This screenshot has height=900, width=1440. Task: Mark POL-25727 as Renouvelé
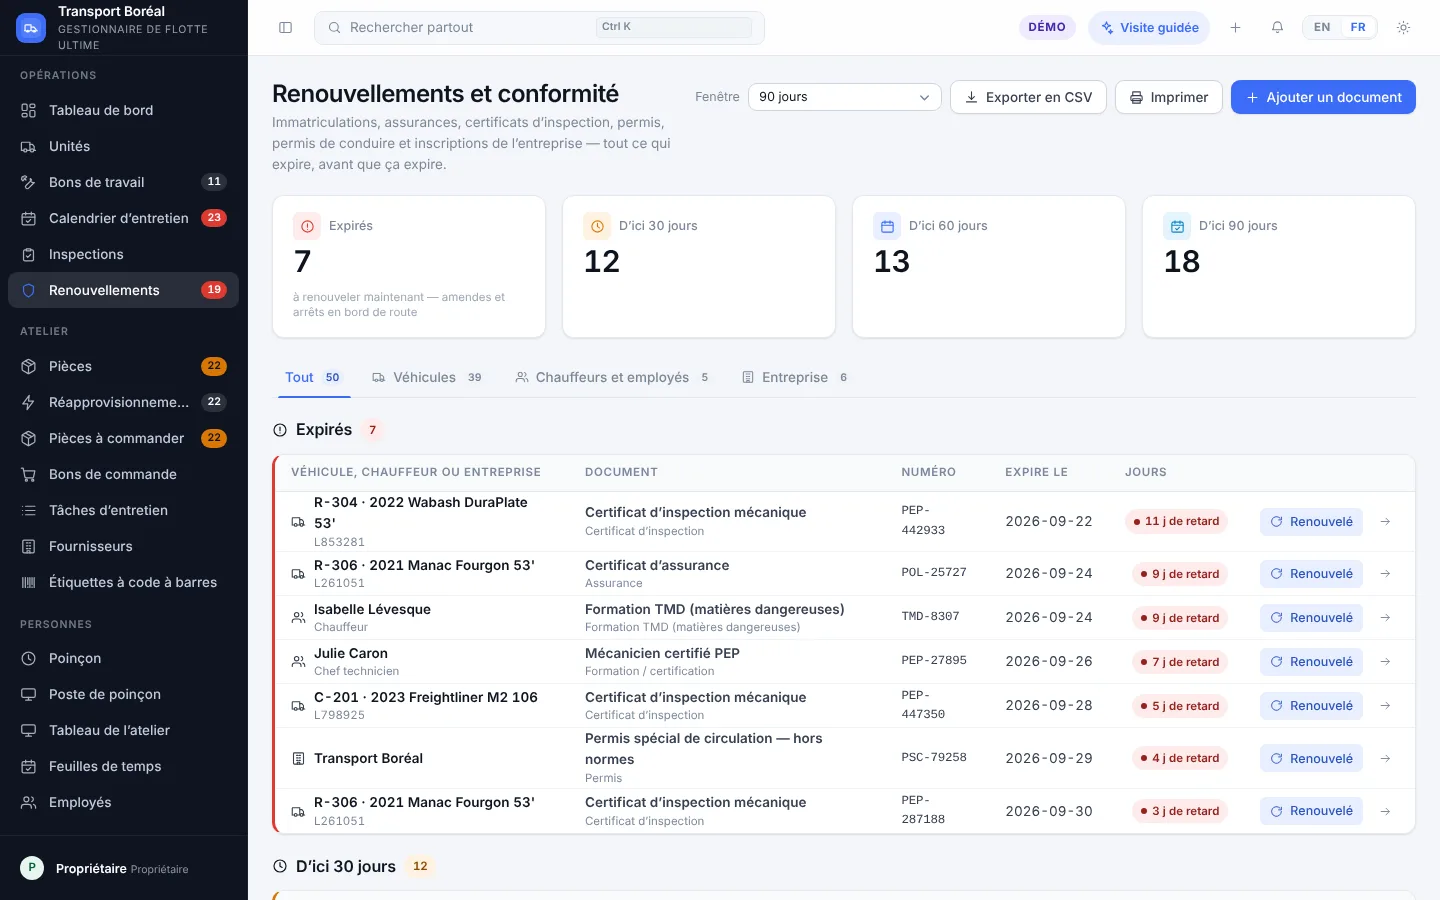pos(1311,574)
